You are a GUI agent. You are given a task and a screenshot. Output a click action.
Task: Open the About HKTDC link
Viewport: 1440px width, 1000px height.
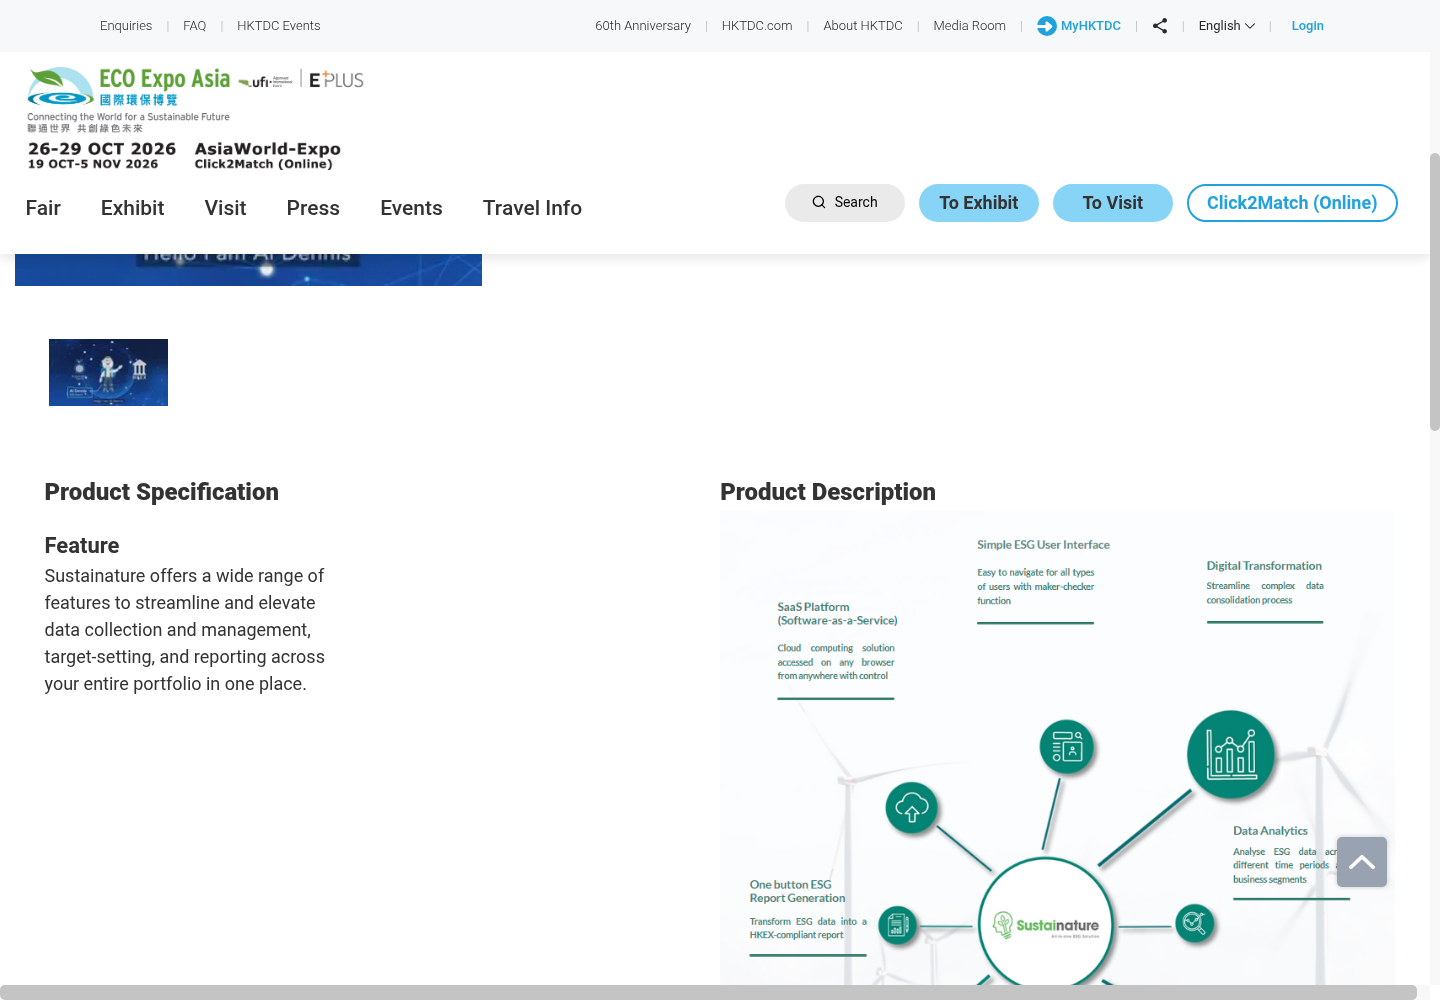coord(863,26)
